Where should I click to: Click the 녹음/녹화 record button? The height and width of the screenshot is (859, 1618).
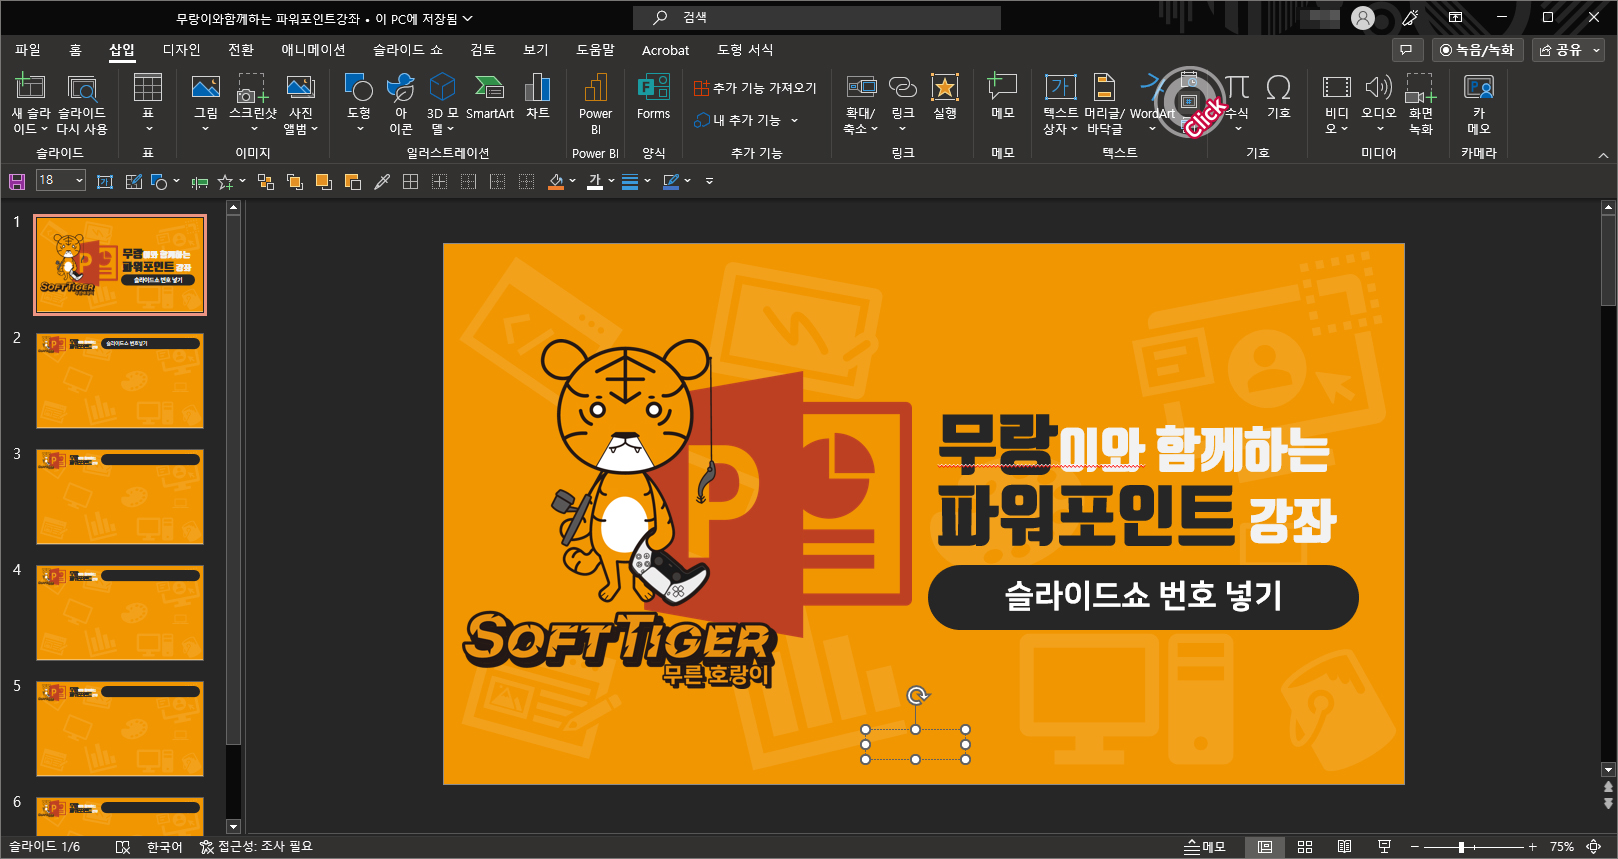[x=1477, y=49]
